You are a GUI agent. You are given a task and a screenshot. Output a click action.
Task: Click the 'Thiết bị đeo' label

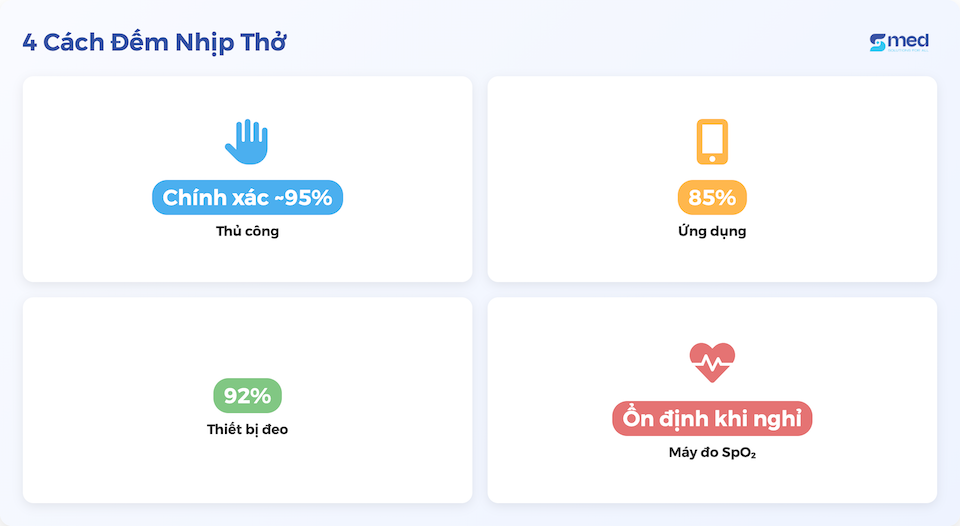coord(247,429)
